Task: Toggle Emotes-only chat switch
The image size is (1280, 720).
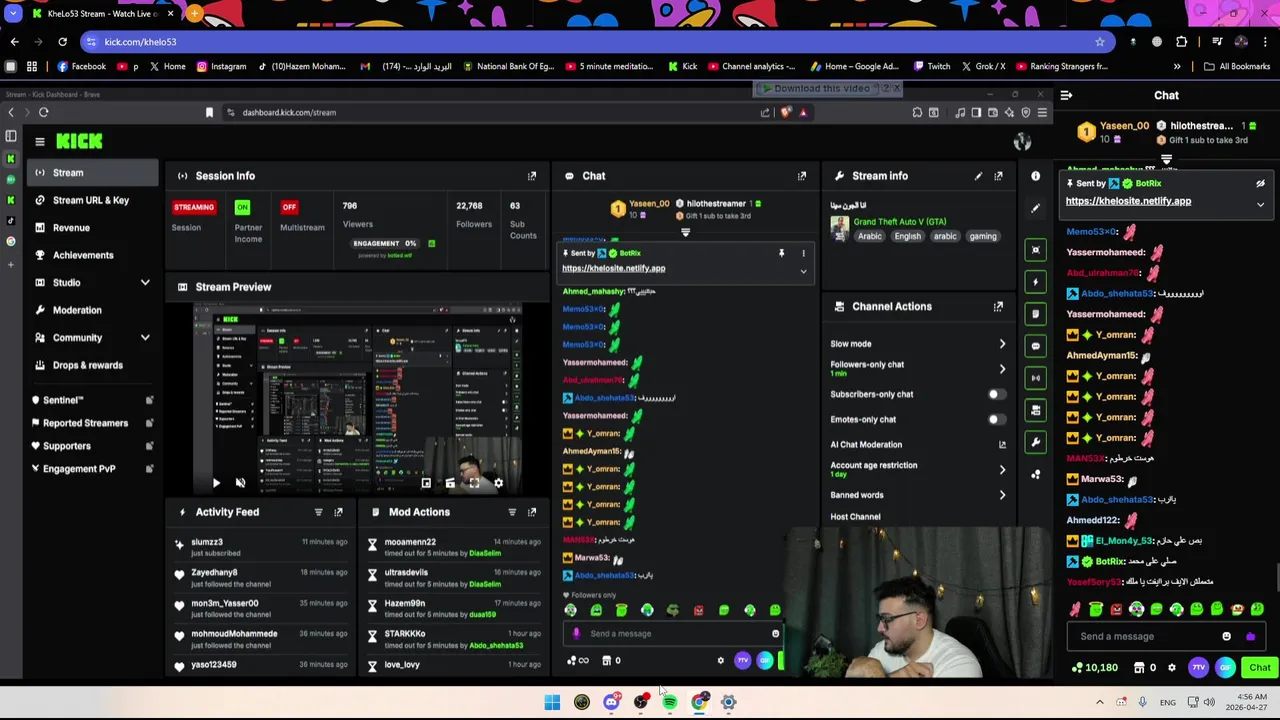Action: tap(995, 420)
